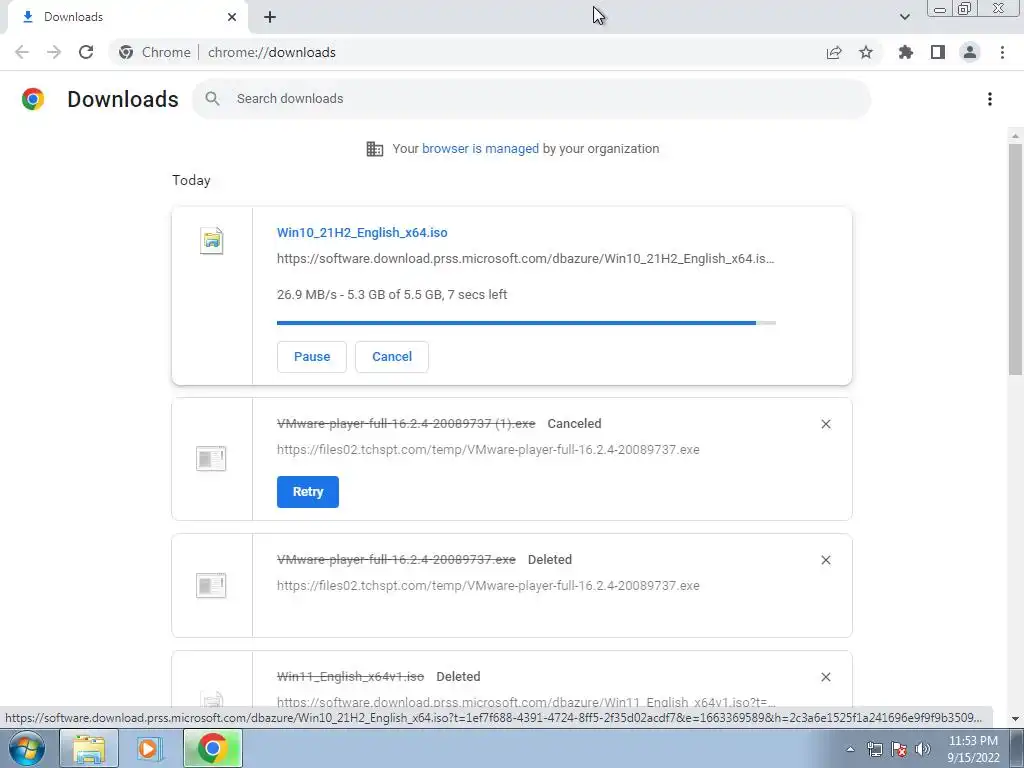Share this page via the share icon

click(834, 52)
